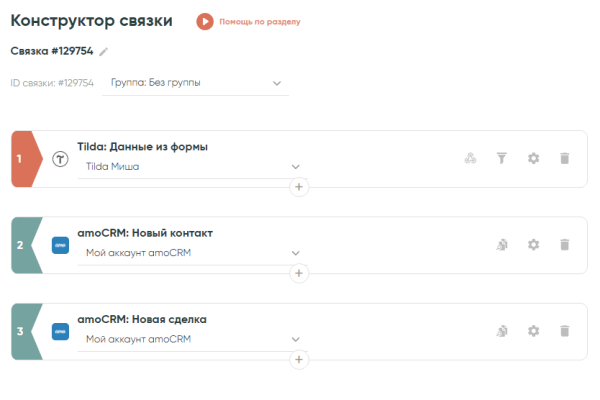The image size is (600, 400).
Task: Add a step after Новая сделка with plus
Action: [299, 359]
